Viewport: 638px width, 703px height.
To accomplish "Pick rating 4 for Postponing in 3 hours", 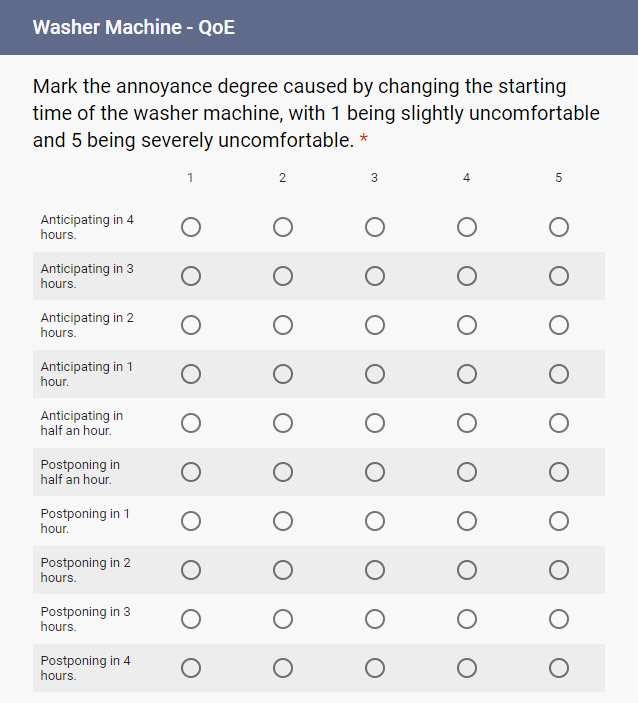I will coord(467,619).
